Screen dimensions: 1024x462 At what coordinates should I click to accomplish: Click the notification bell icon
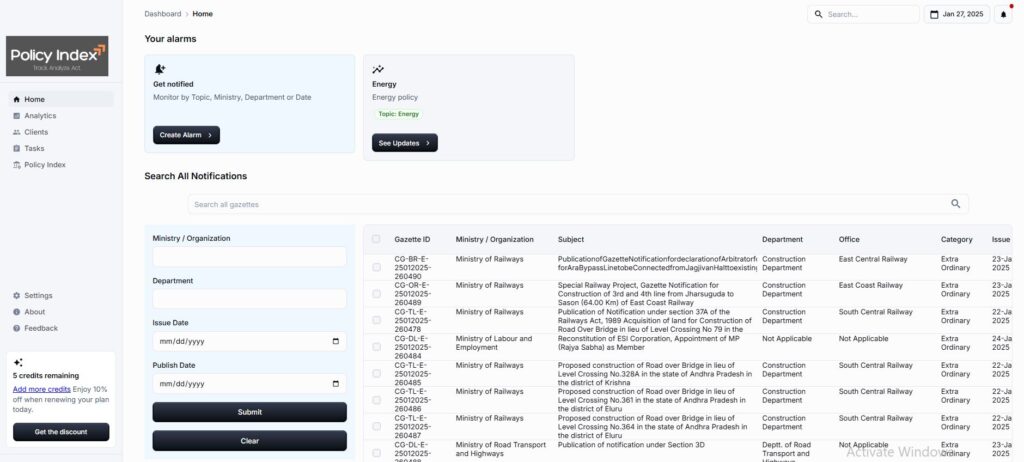(x=1003, y=14)
